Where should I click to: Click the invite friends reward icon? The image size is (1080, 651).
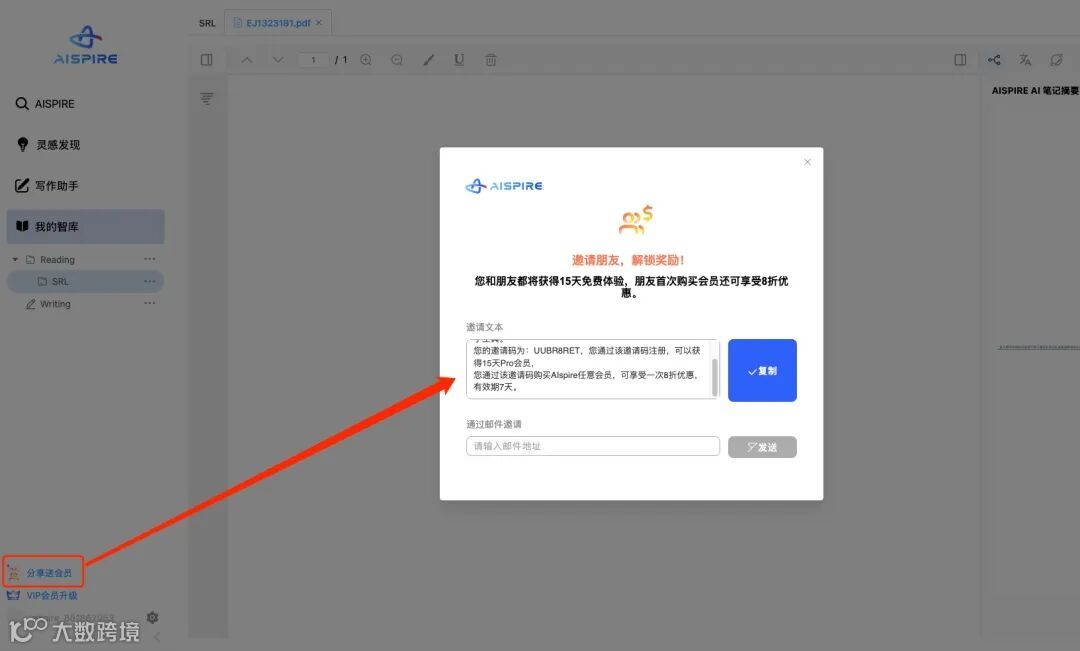click(635, 220)
